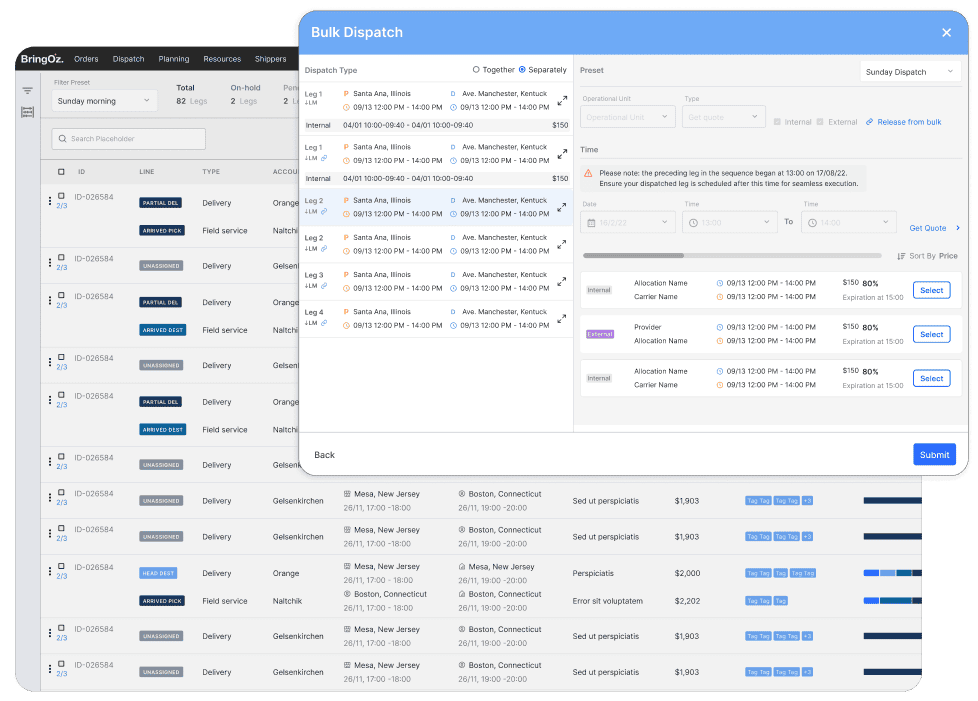Click the layout icon below the sidebar filter icon
This screenshot has width=978, height=701.
pyautogui.click(x=27, y=112)
